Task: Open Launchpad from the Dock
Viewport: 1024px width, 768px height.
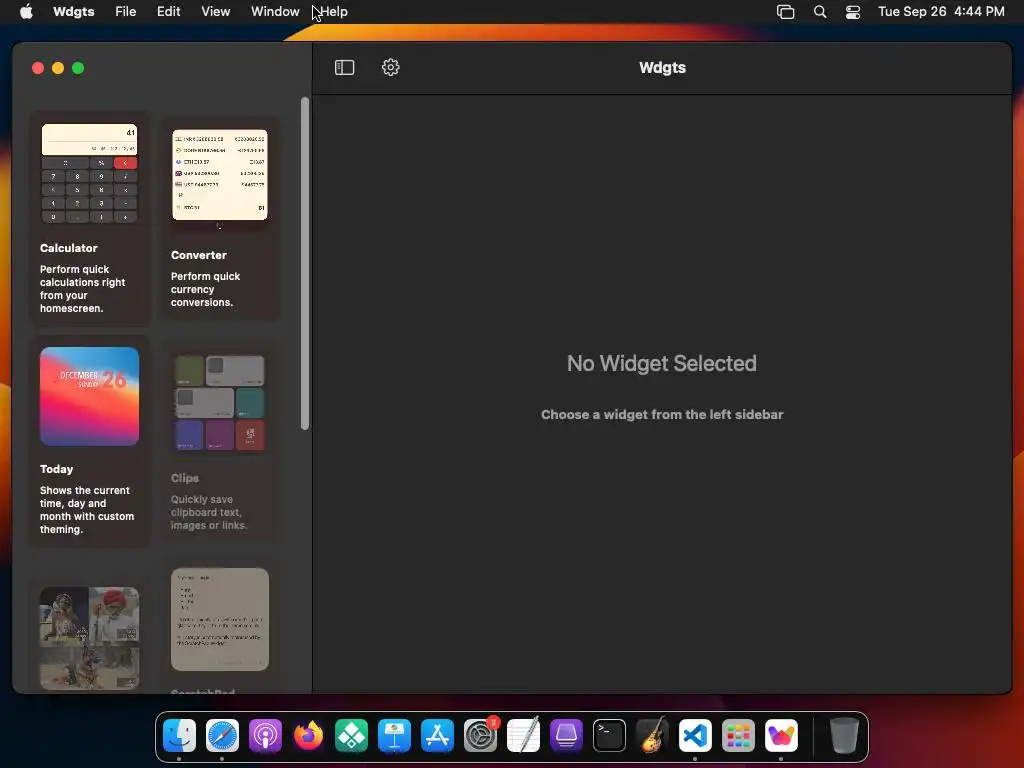Action: (x=738, y=735)
